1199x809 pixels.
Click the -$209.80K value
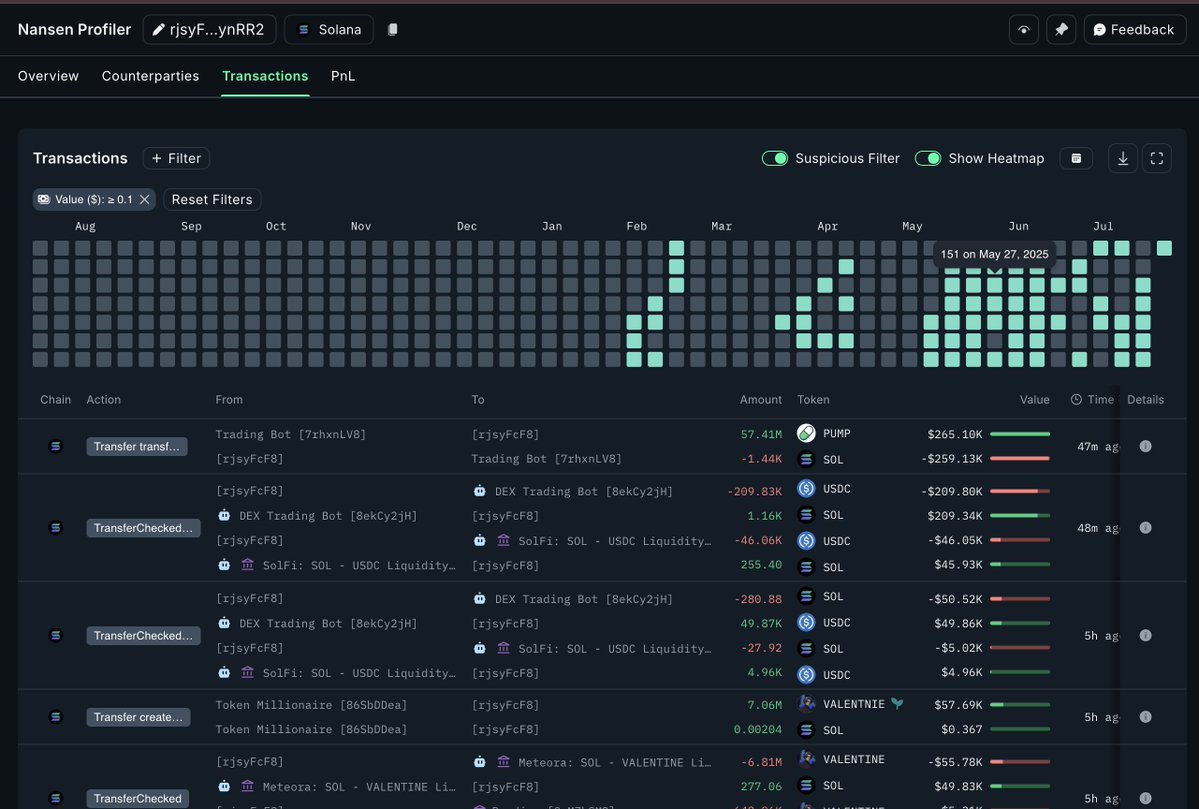click(951, 491)
